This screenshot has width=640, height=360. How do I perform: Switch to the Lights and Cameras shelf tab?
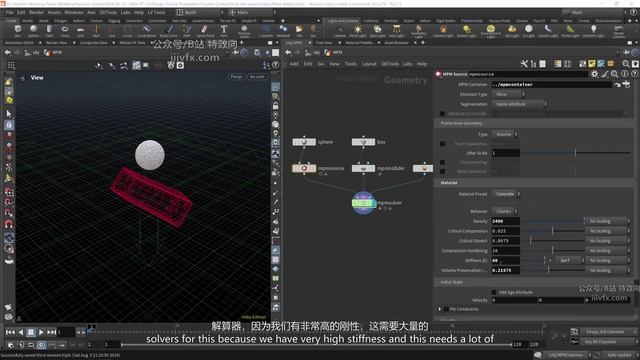pos(342,20)
